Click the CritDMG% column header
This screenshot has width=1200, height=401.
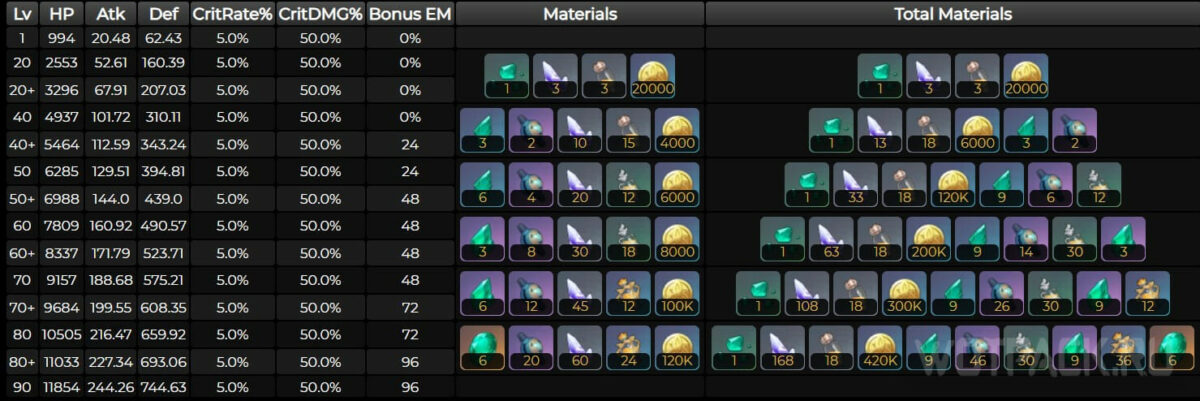click(x=320, y=14)
